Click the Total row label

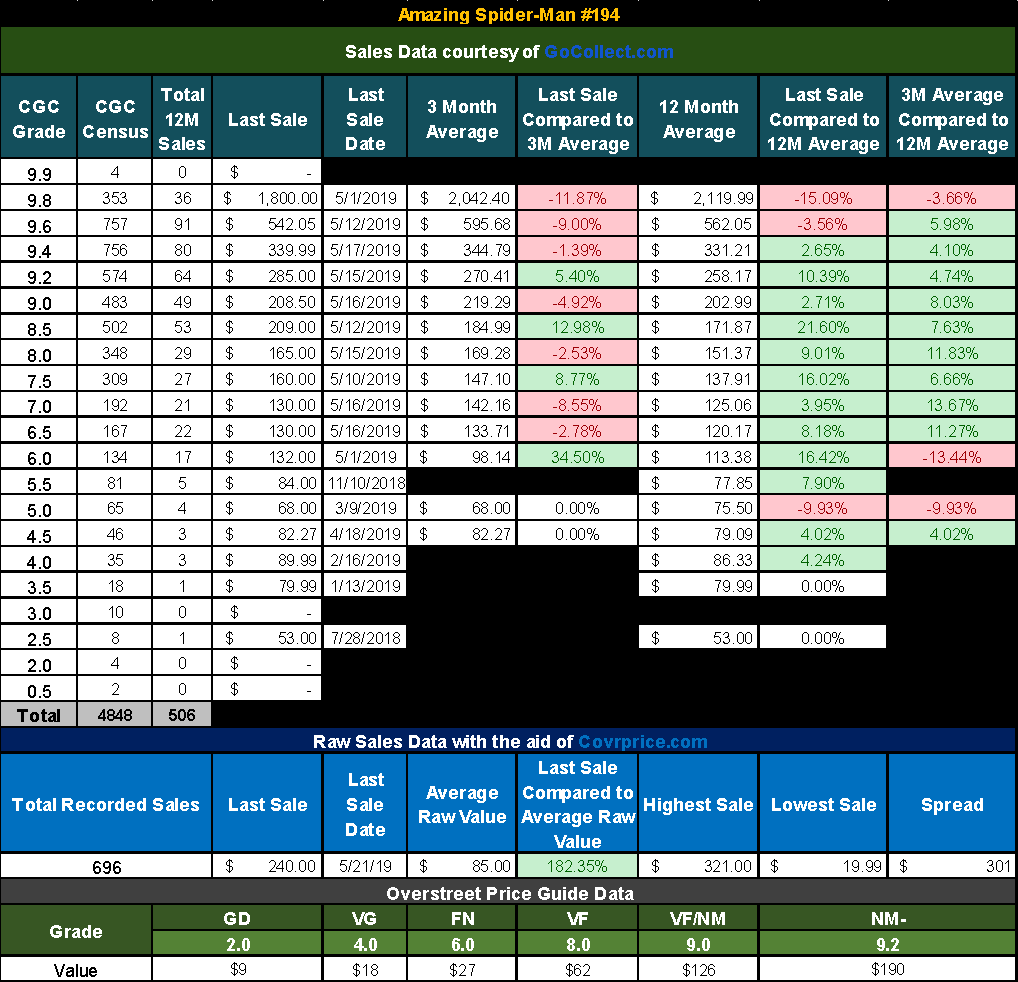tap(38, 715)
